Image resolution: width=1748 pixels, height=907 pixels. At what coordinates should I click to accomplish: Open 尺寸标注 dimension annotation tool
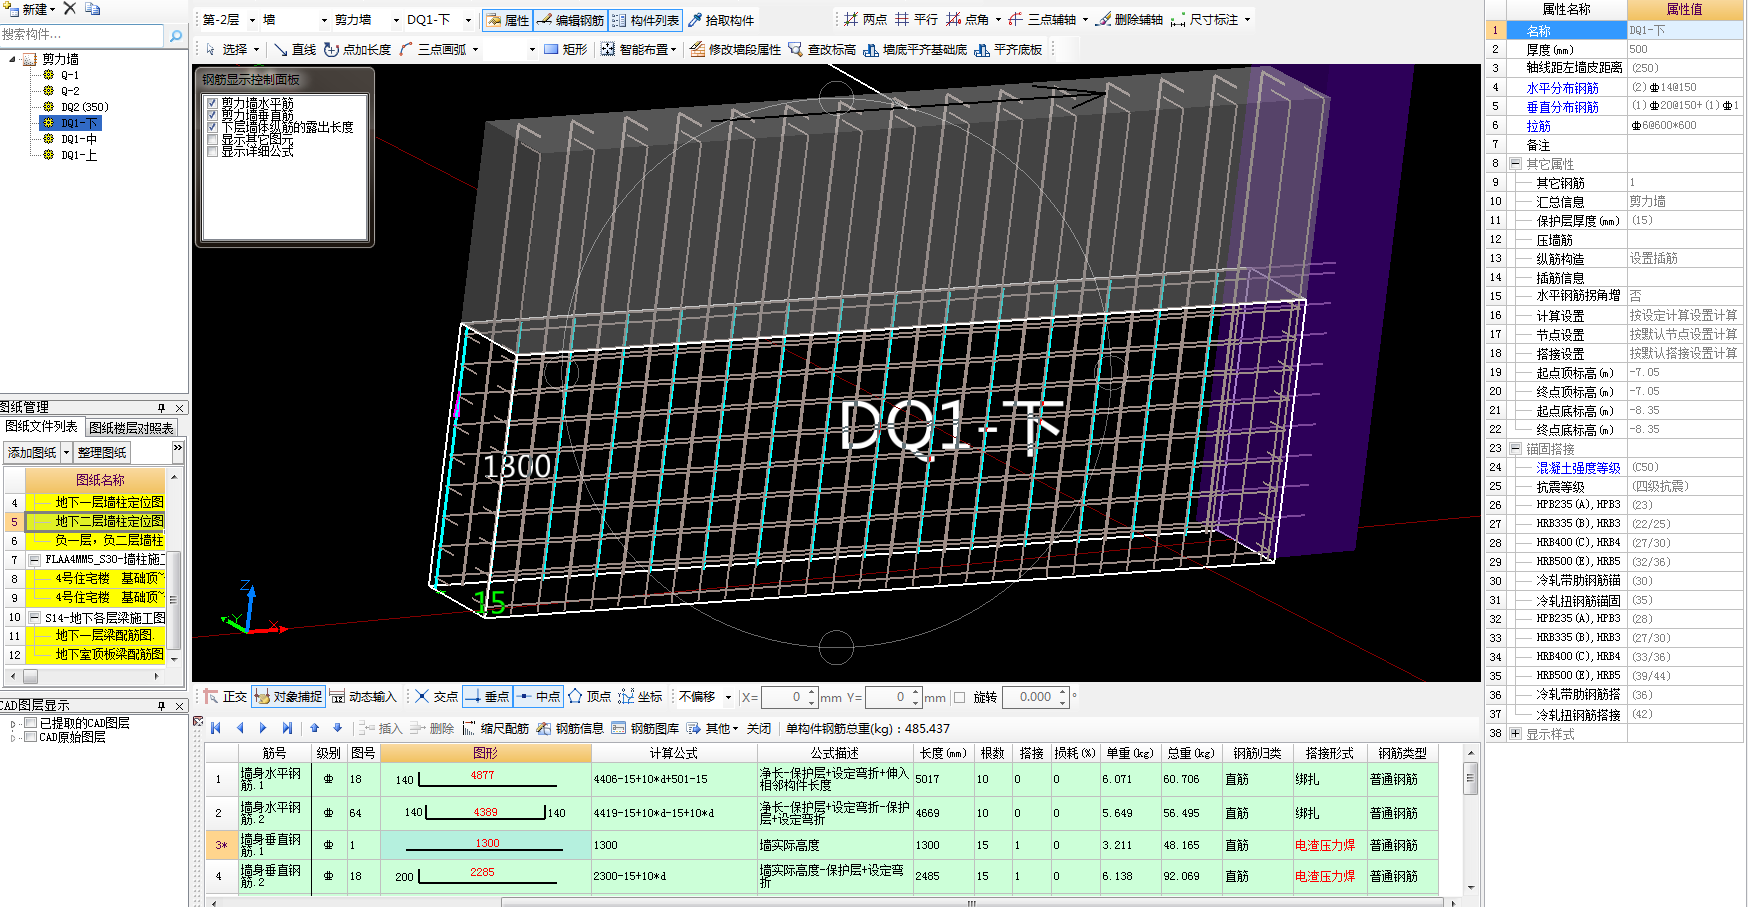click(x=1205, y=19)
